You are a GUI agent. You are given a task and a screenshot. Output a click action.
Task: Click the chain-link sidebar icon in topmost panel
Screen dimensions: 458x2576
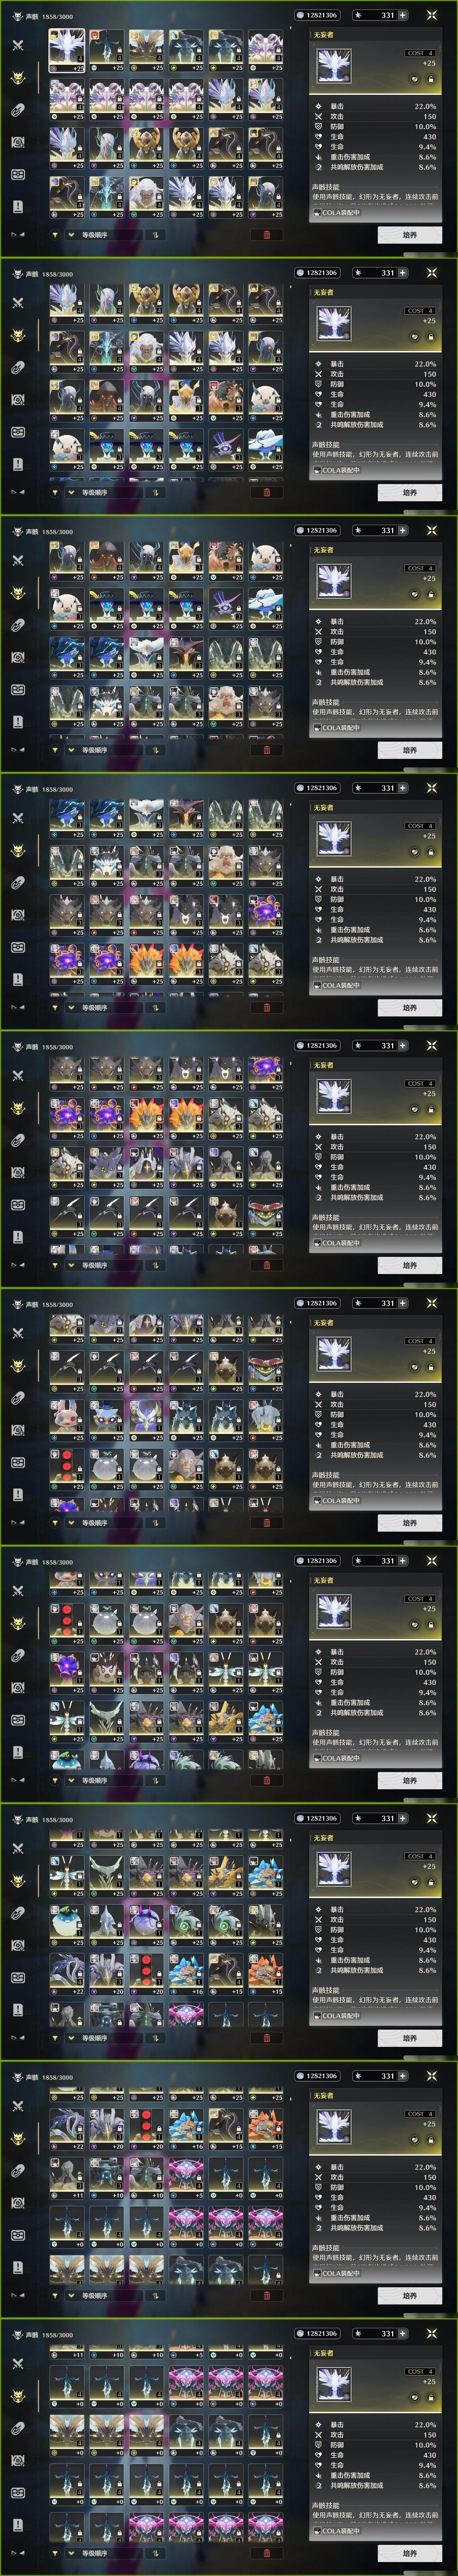tap(17, 110)
